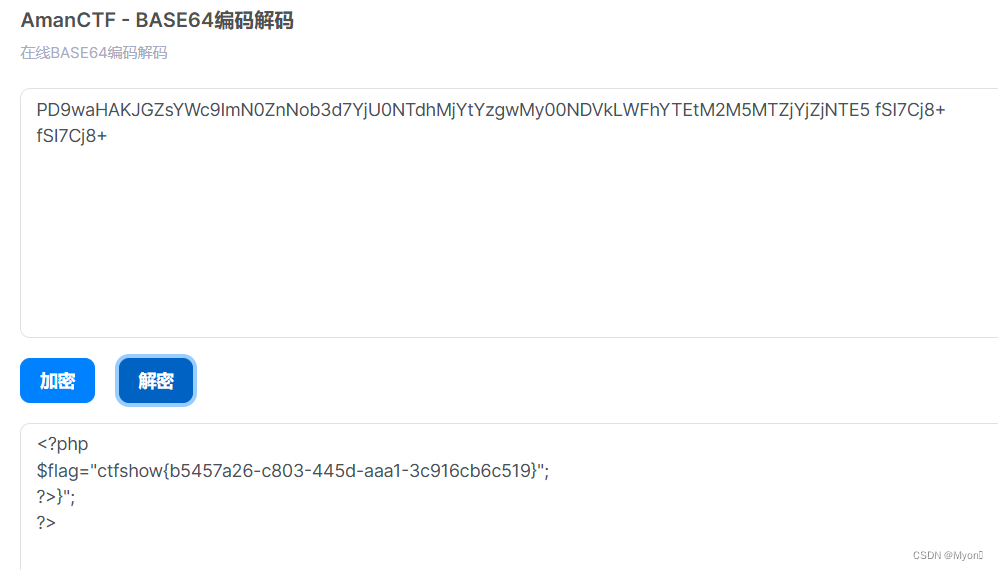The width and height of the screenshot is (998, 570).
Task: Click the 加密 encrypt button
Action: (57, 380)
